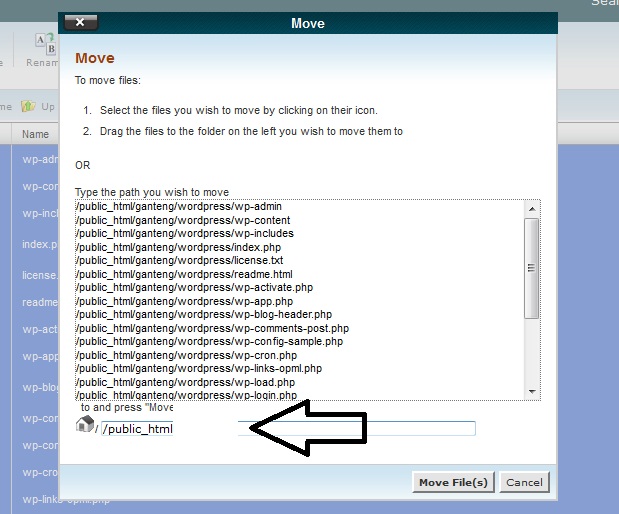
Task: Click the scroll down arrow of file list
Action: (532, 392)
